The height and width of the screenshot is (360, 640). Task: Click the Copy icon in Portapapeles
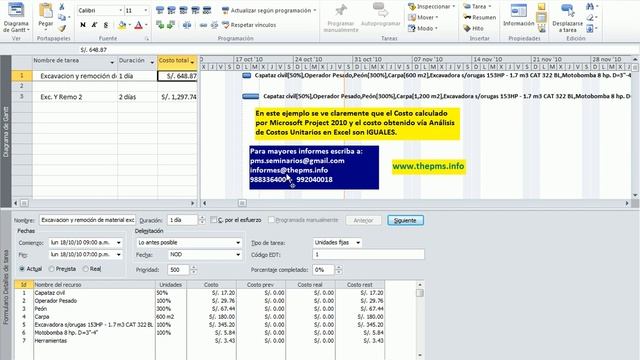[x=62, y=18]
